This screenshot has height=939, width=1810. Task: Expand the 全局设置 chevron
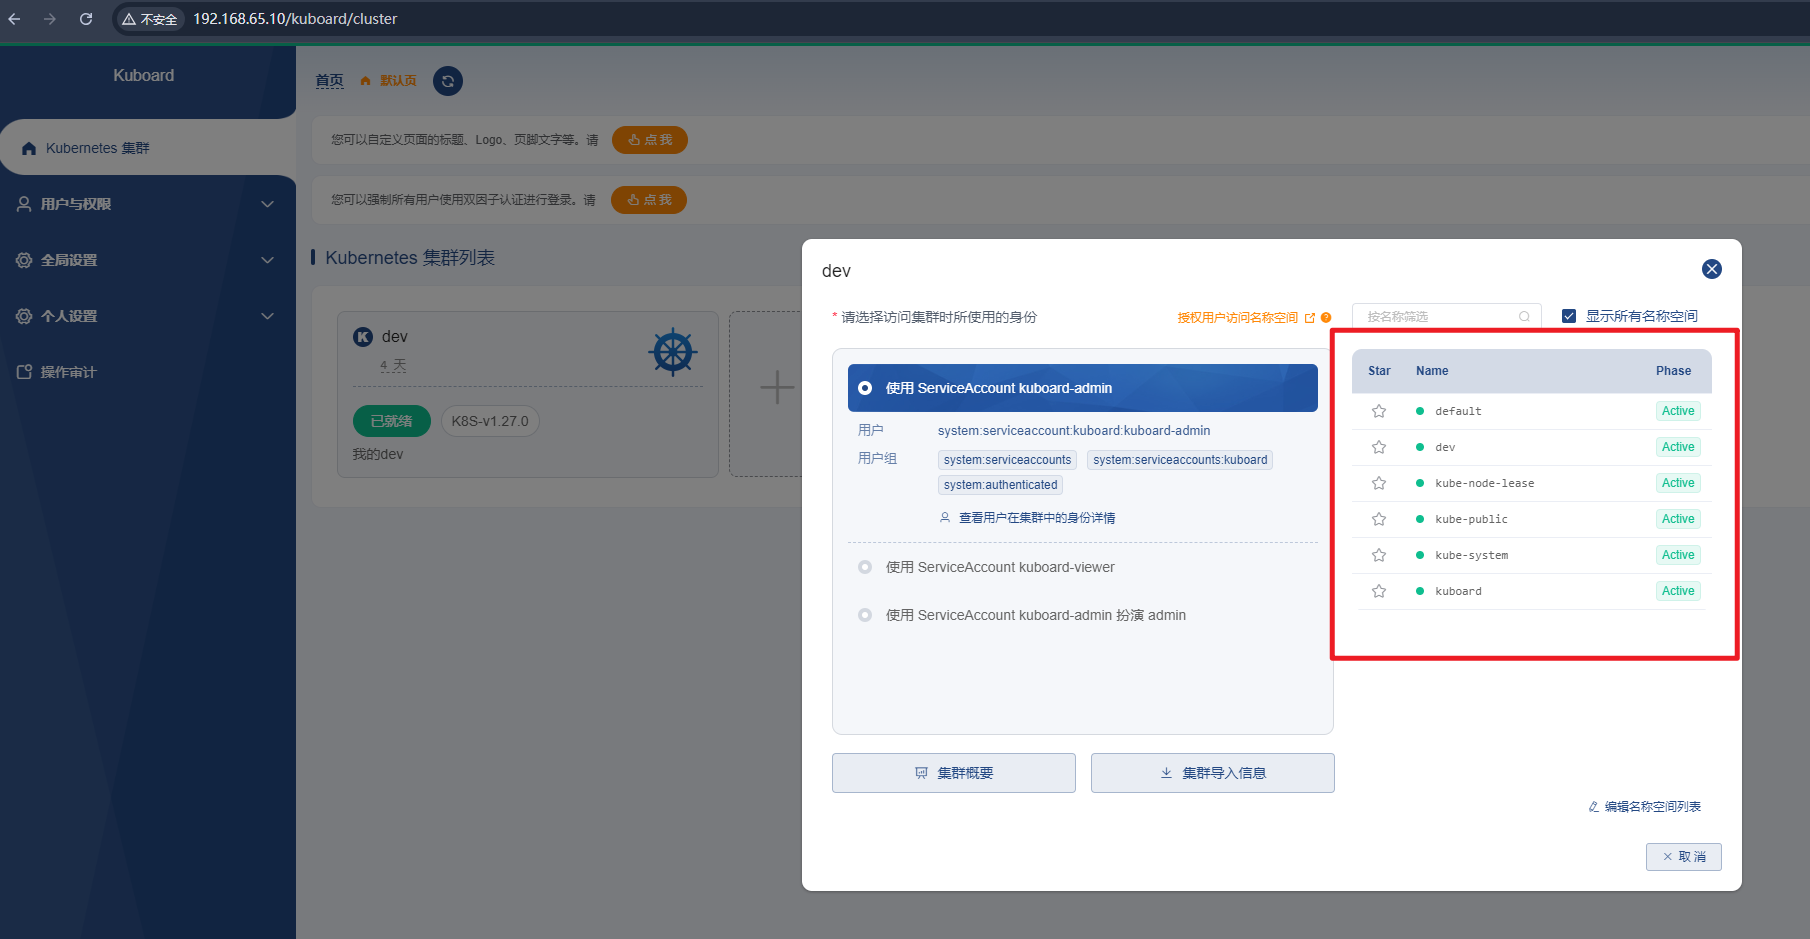pyautogui.click(x=267, y=260)
